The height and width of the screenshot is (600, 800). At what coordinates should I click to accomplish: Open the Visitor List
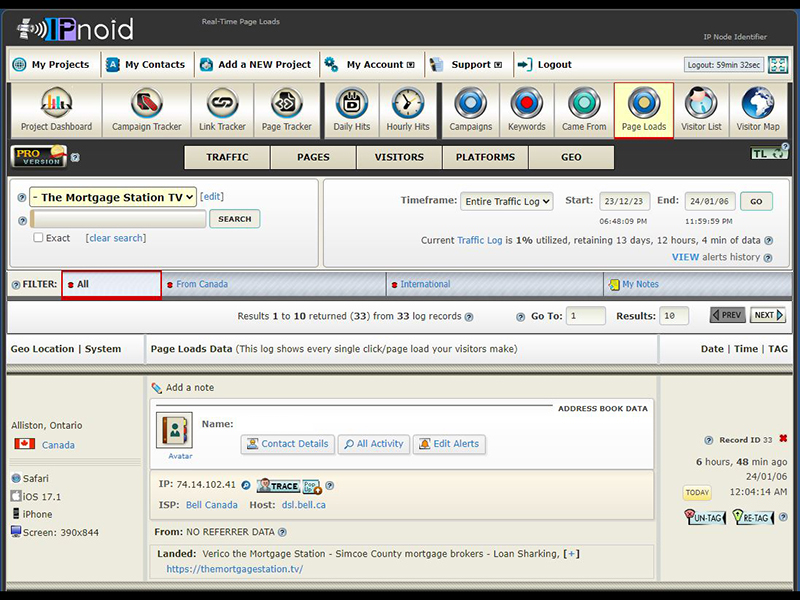702,110
